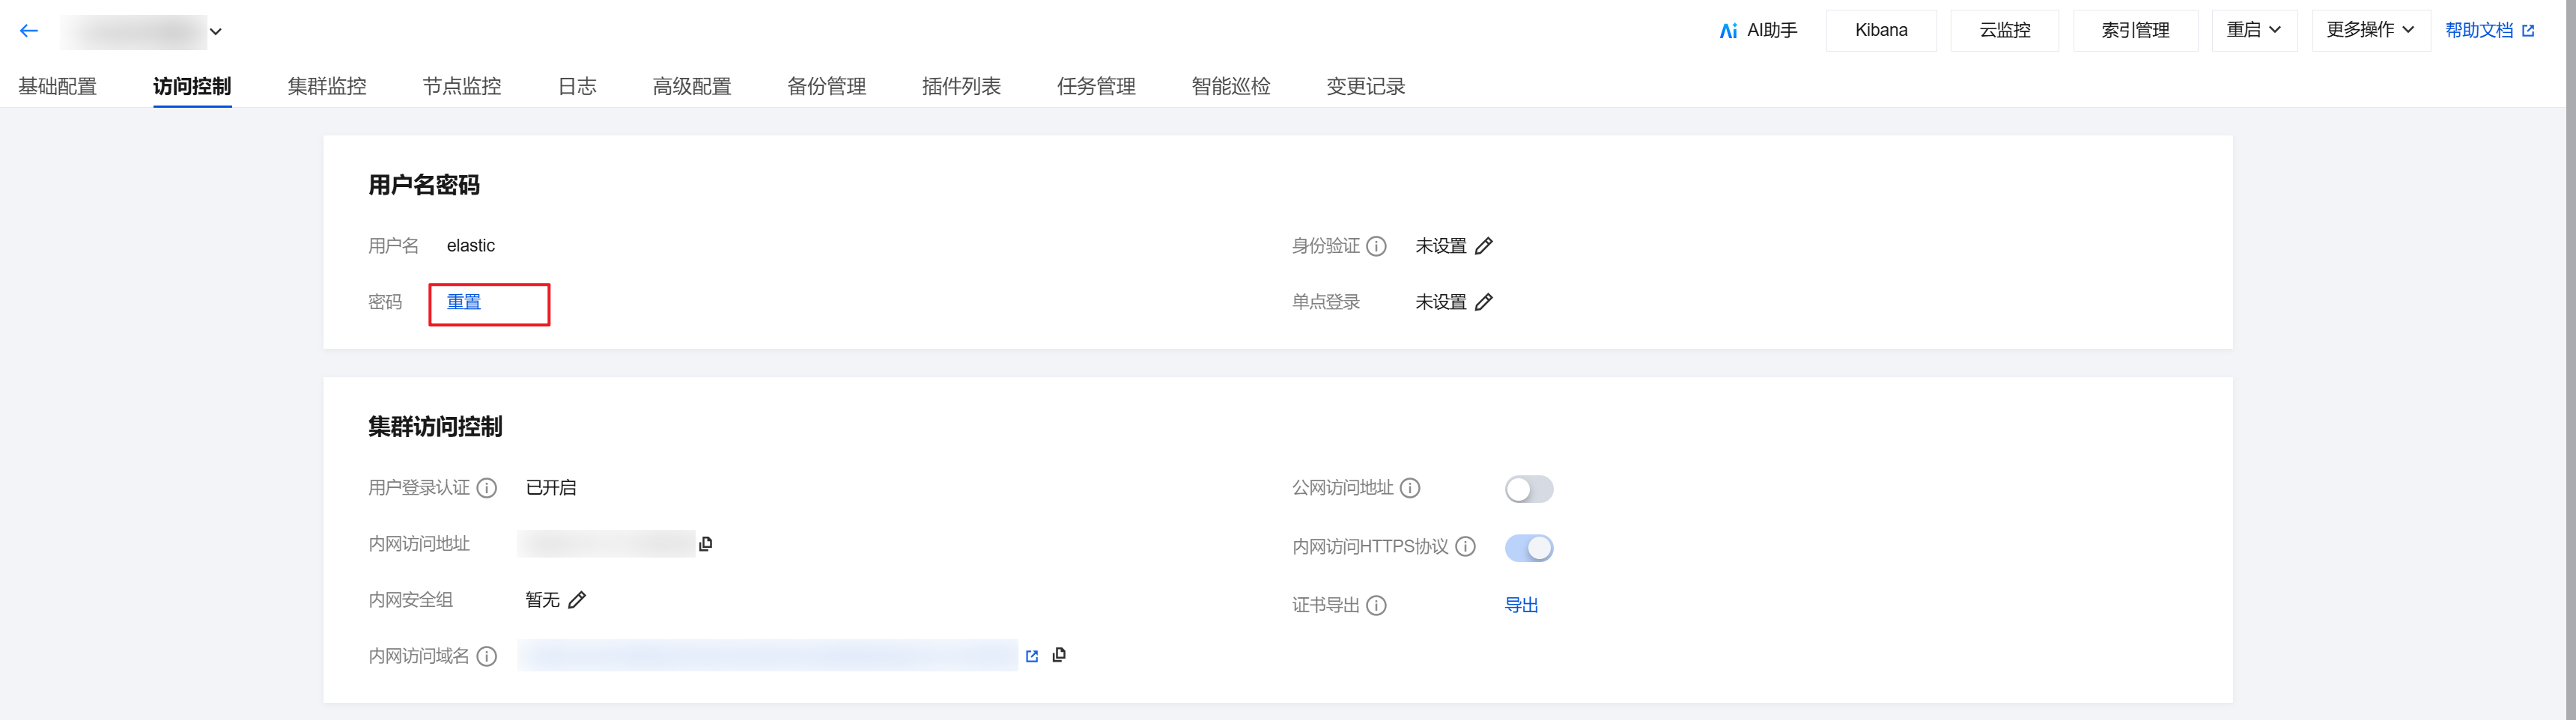Show info tooltip for 证书导出
This screenshot has width=2576, height=720.
[x=1376, y=606]
